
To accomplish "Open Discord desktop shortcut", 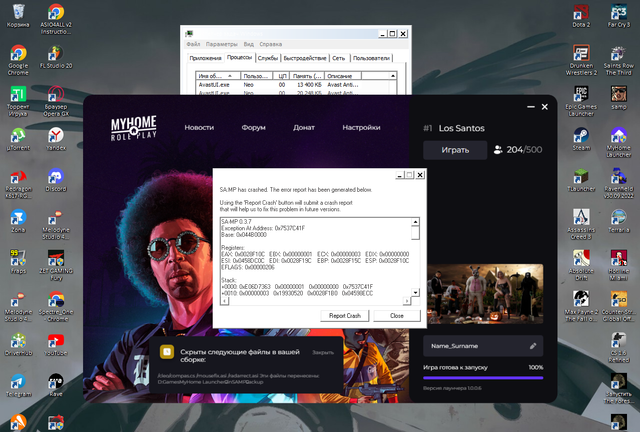I will (x=56, y=180).
